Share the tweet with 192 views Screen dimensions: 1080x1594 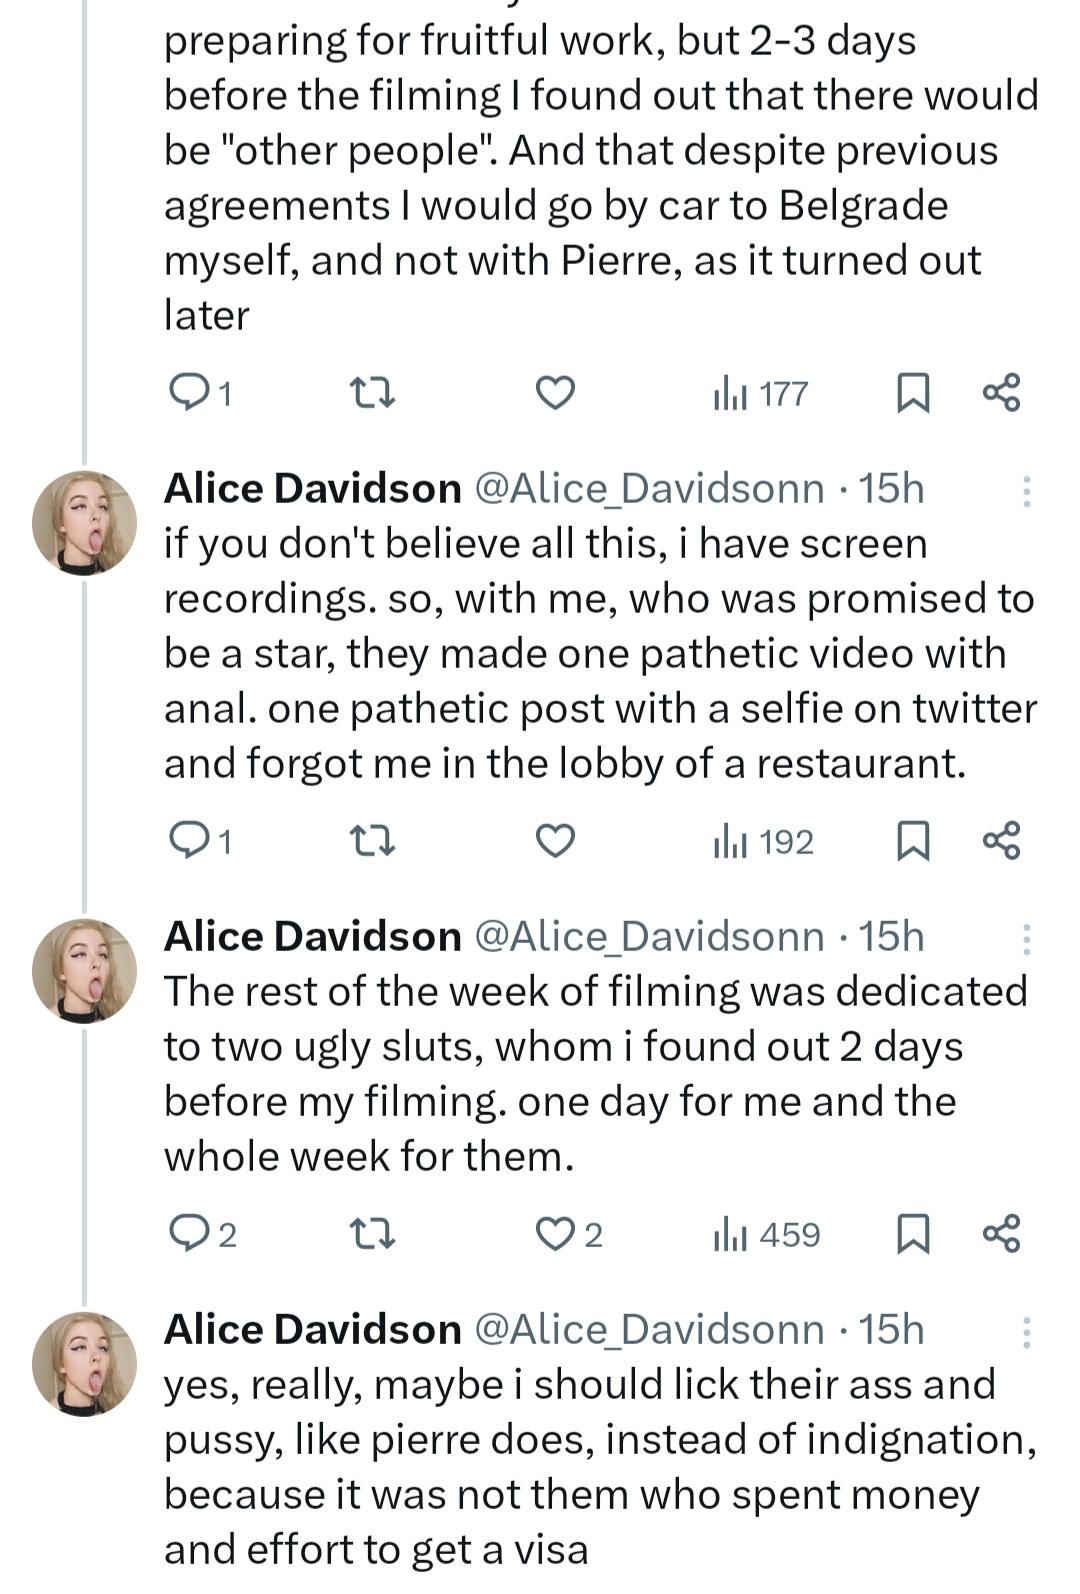click(1001, 841)
